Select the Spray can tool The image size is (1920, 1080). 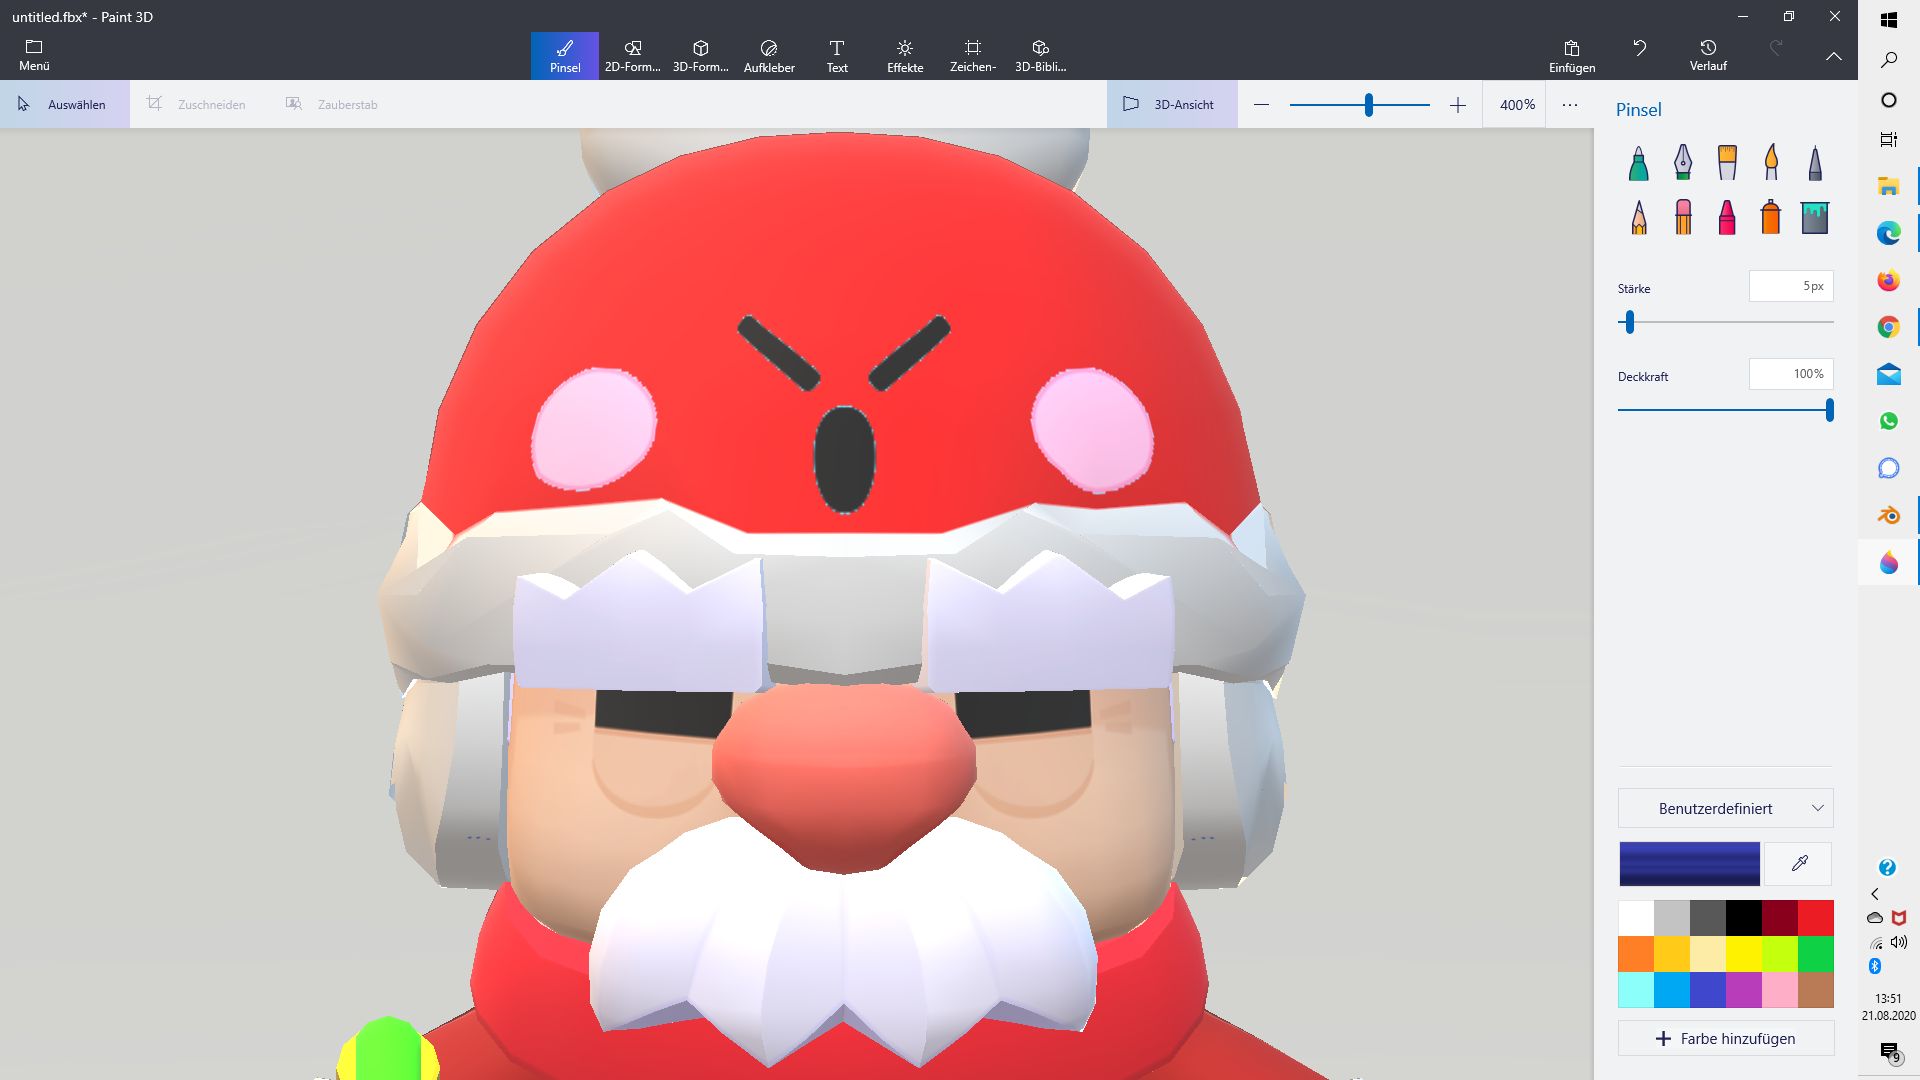pos(1770,217)
